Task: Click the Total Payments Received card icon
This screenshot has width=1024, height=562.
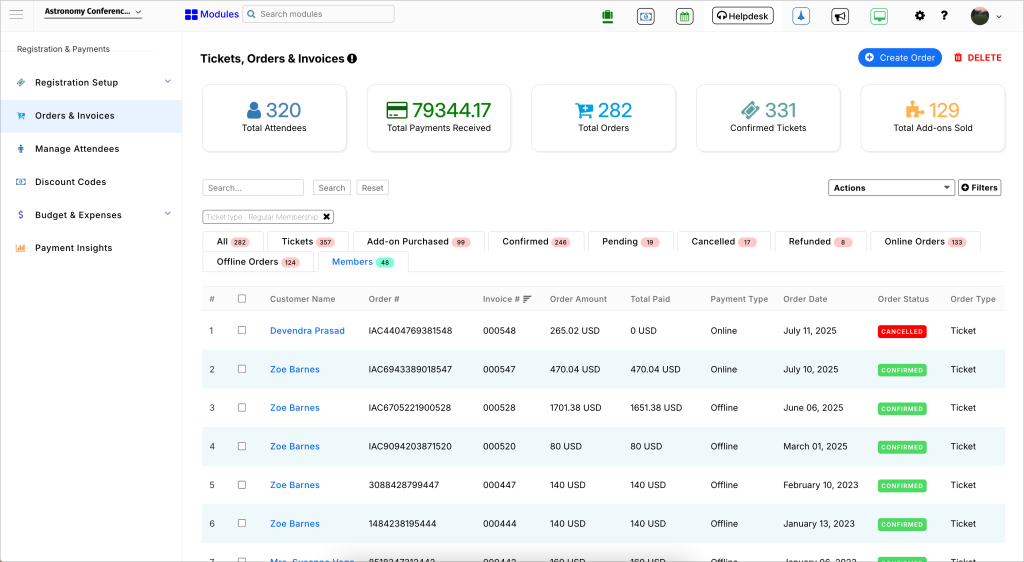Action: click(397, 110)
